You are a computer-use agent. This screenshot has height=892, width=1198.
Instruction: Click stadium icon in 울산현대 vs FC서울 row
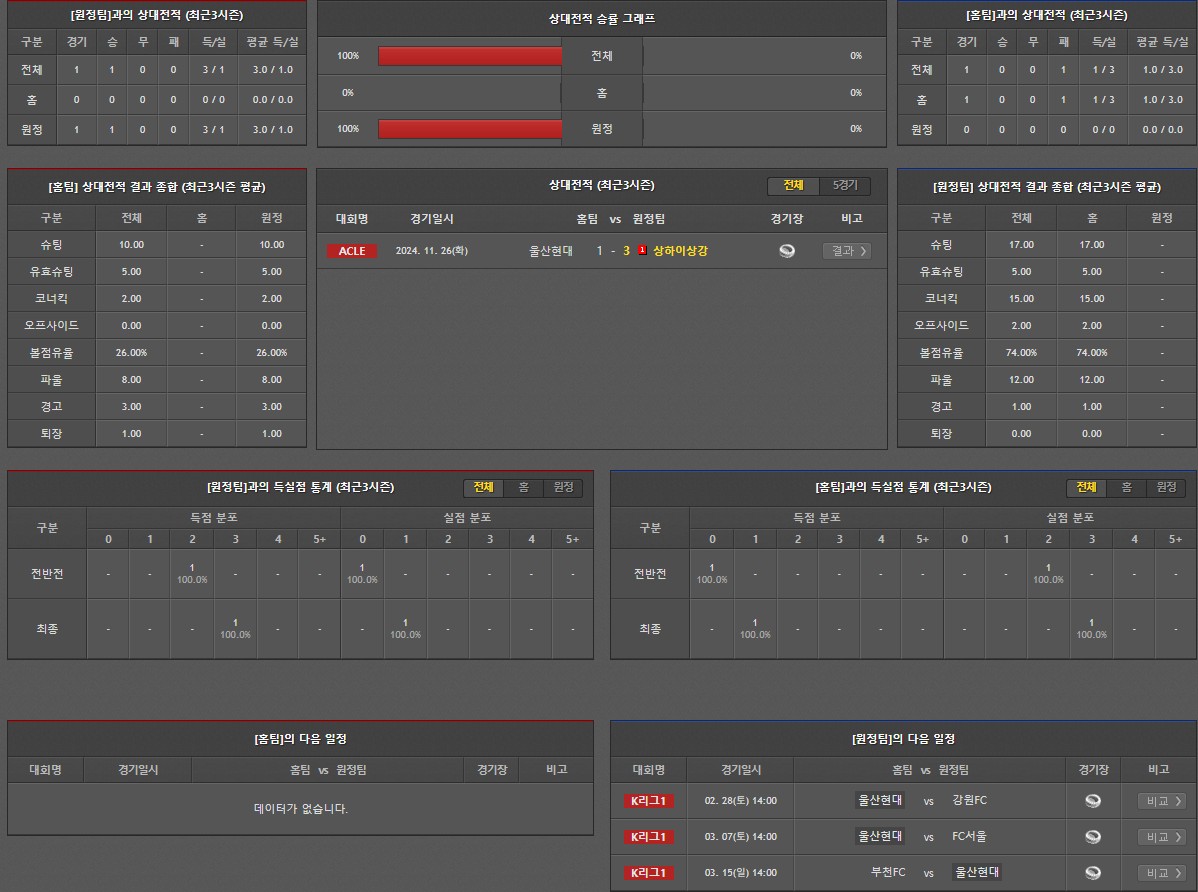[x=1093, y=837]
